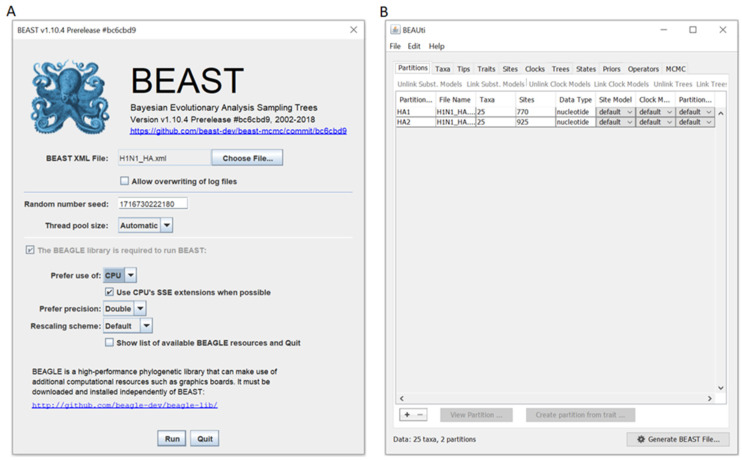Image resolution: width=742 pixels, height=460 pixels.
Task: Click the Choose File button
Action: point(247,158)
